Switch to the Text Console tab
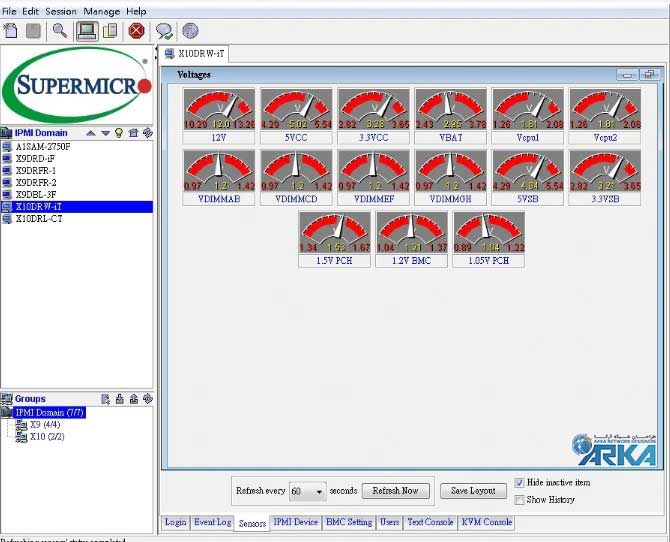The image size is (670, 542). [430, 522]
